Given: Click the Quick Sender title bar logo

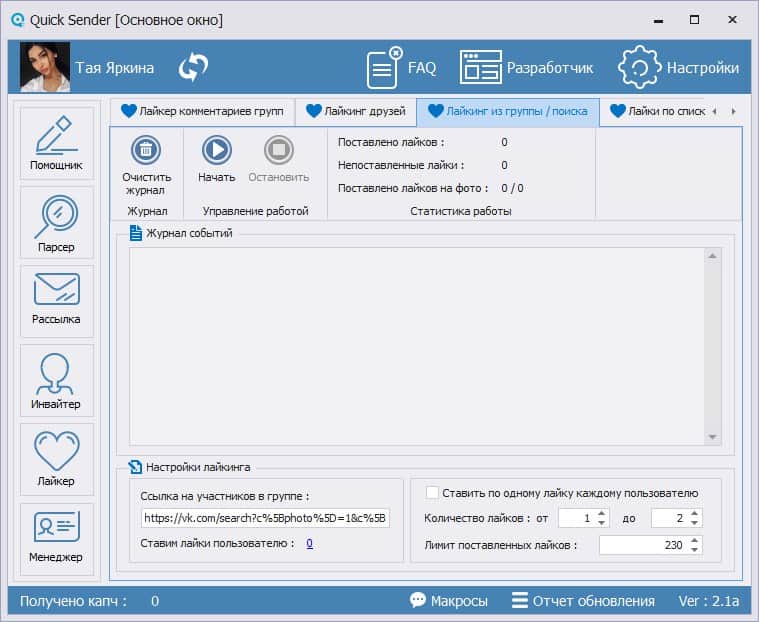Looking at the screenshot, I should tap(18, 20).
